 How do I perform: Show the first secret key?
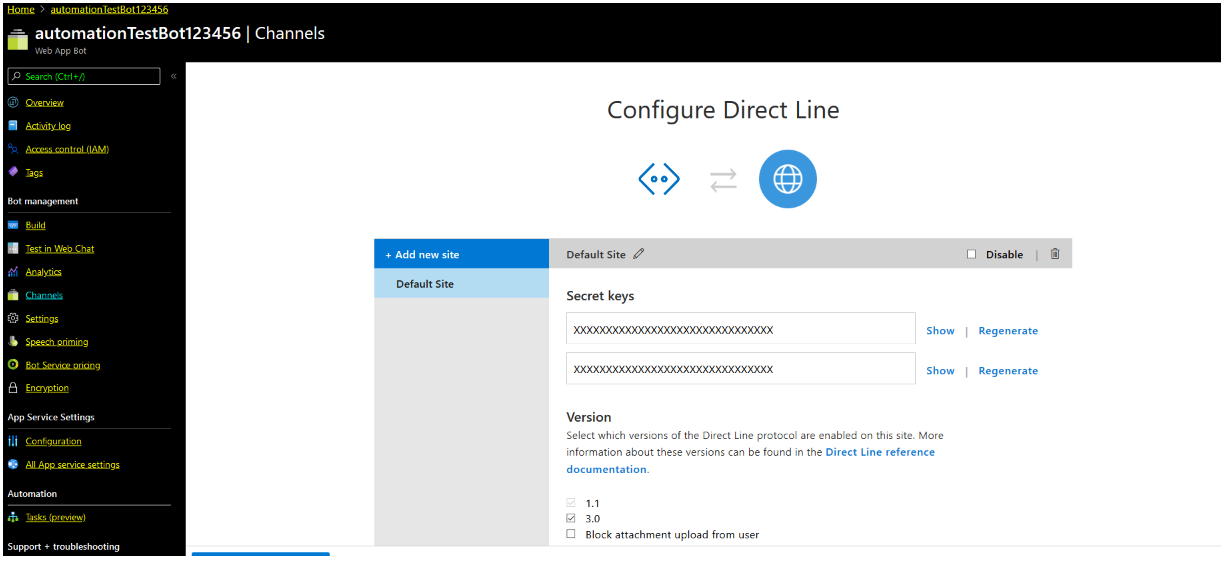pyautogui.click(x=940, y=331)
